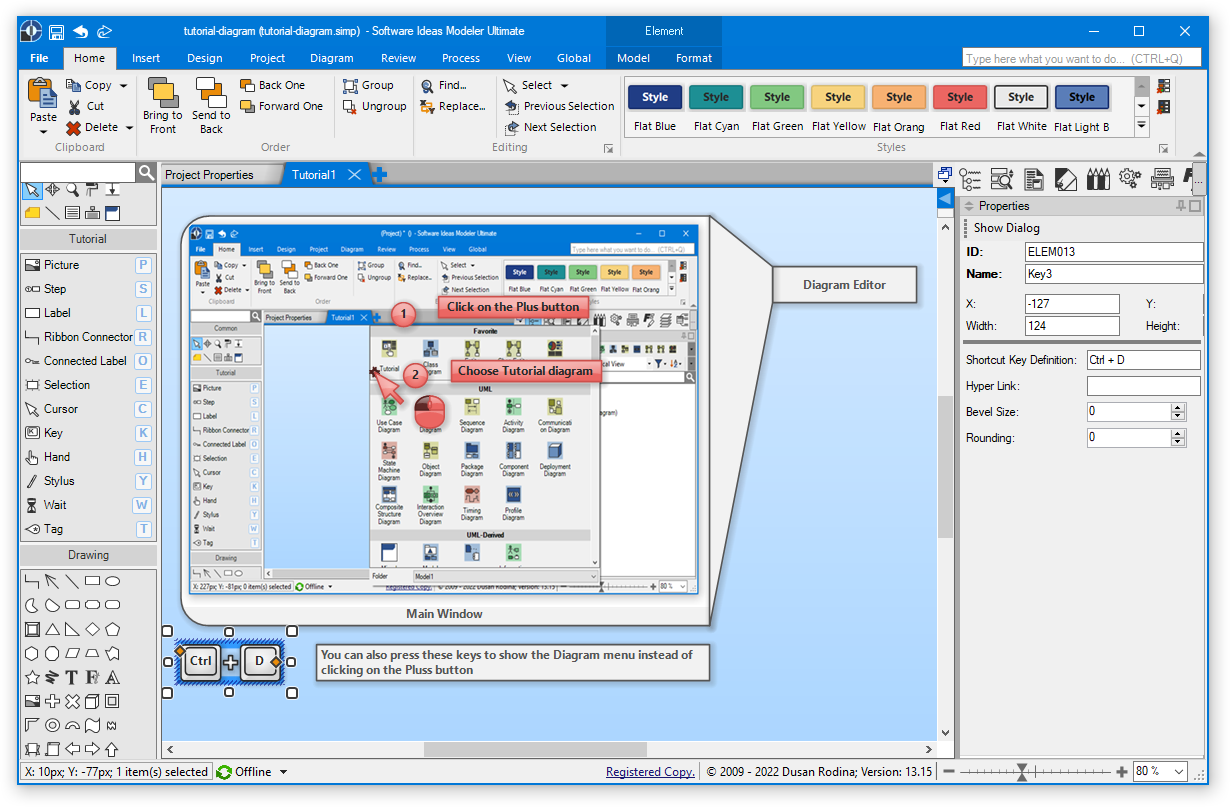Image resolution: width=1230 pixels, height=807 pixels.
Task: Open the Format ribbon tab
Action: tap(694, 58)
